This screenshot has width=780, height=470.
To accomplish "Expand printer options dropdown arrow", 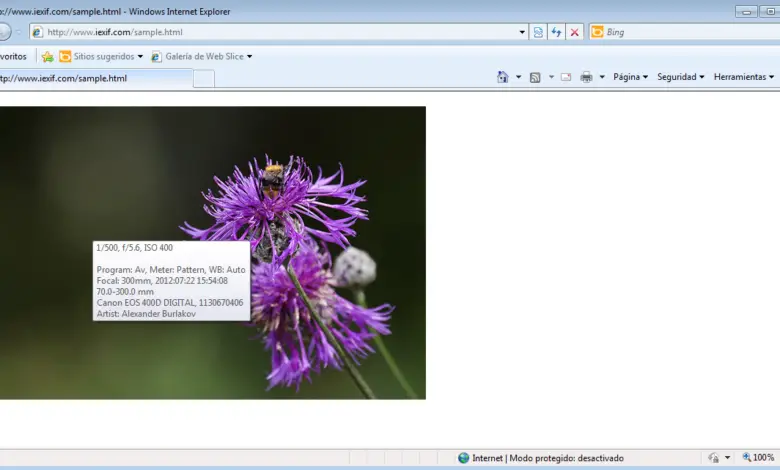I will (x=602, y=77).
